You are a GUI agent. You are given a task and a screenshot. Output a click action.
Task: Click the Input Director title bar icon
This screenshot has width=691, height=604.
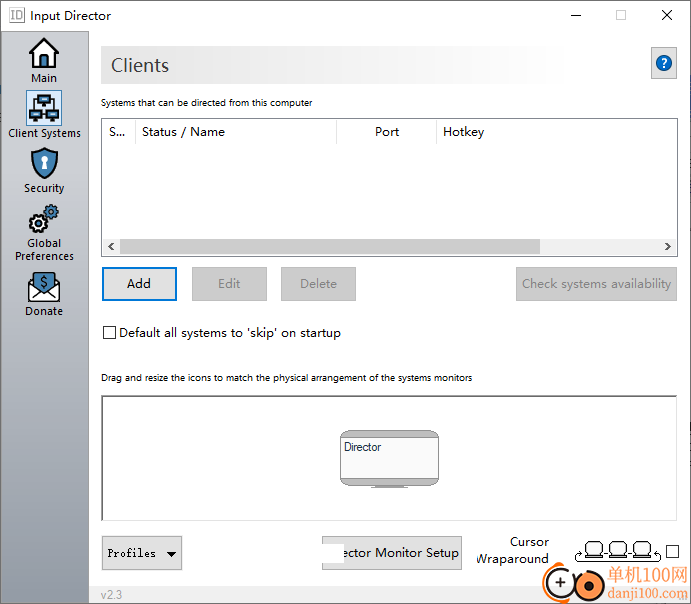(17, 15)
